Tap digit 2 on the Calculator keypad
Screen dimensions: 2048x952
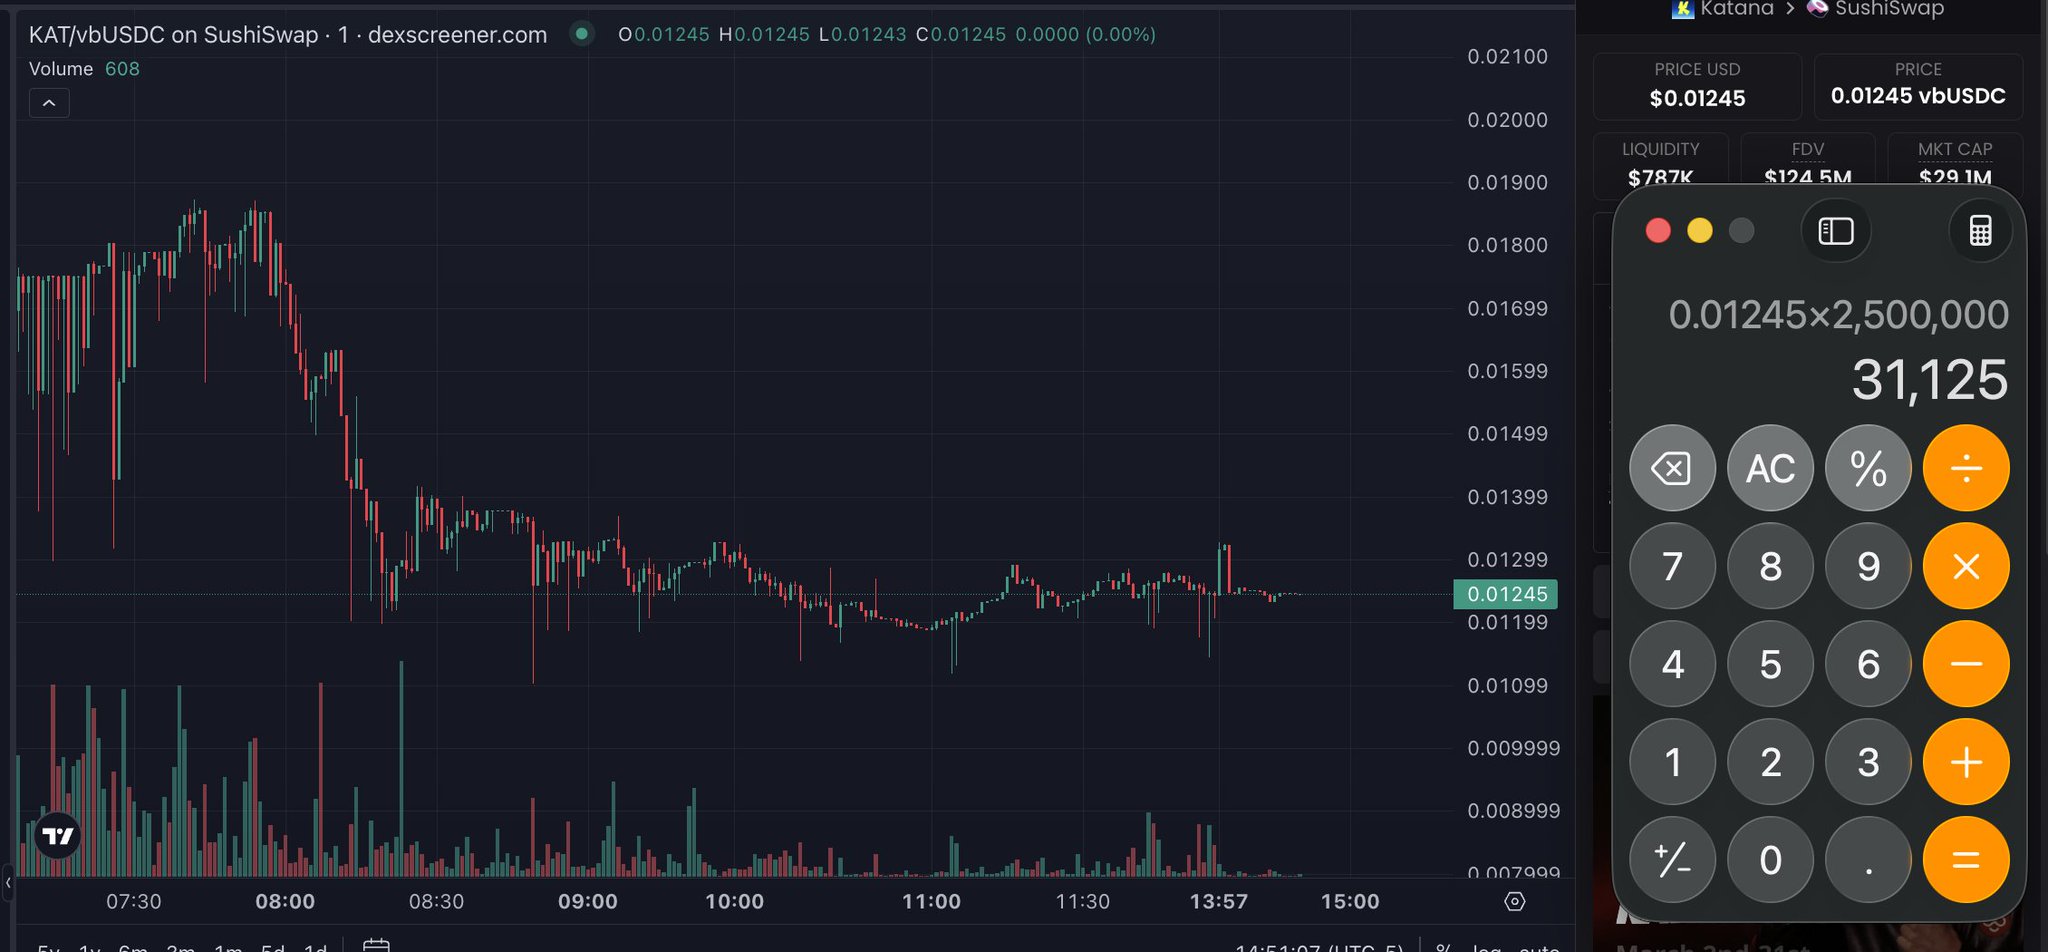click(x=1770, y=762)
